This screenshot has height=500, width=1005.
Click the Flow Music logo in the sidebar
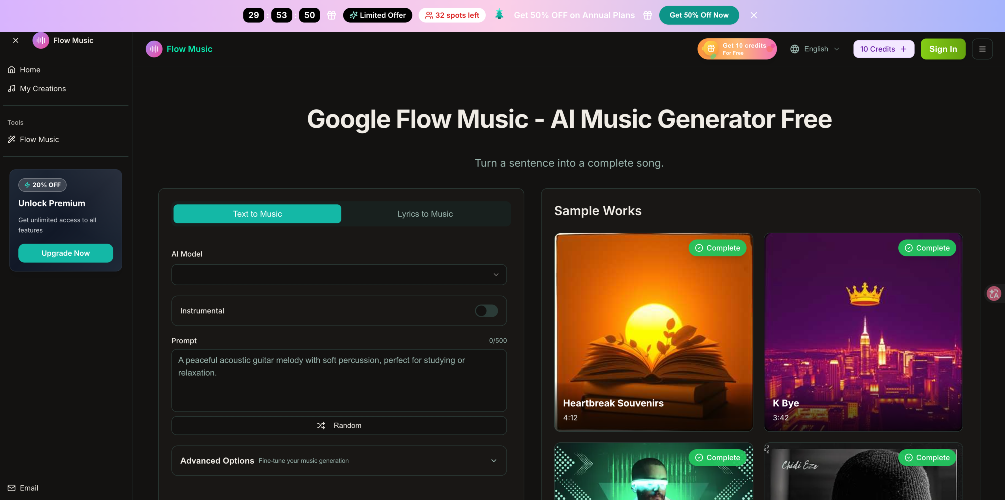(x=40, y=40)
